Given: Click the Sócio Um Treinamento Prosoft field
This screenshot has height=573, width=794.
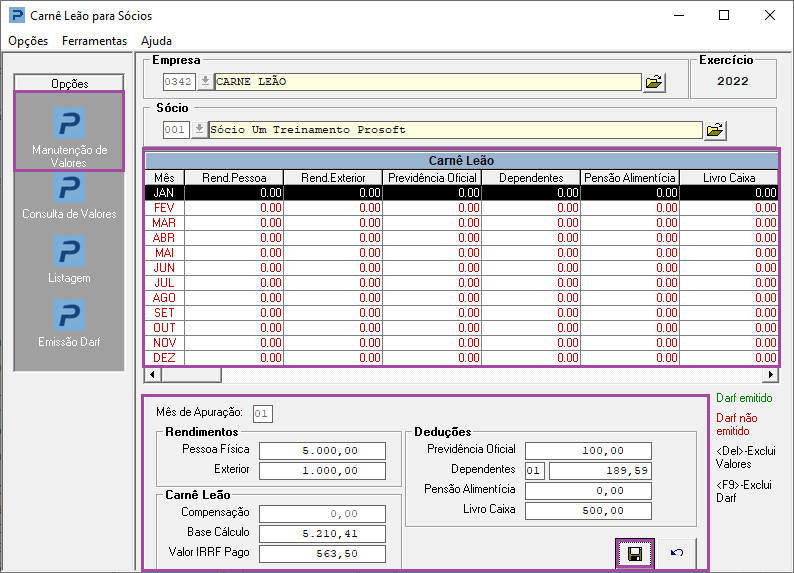Looking at the screenshot, I should pyautogui.click(x=456, y=130).
